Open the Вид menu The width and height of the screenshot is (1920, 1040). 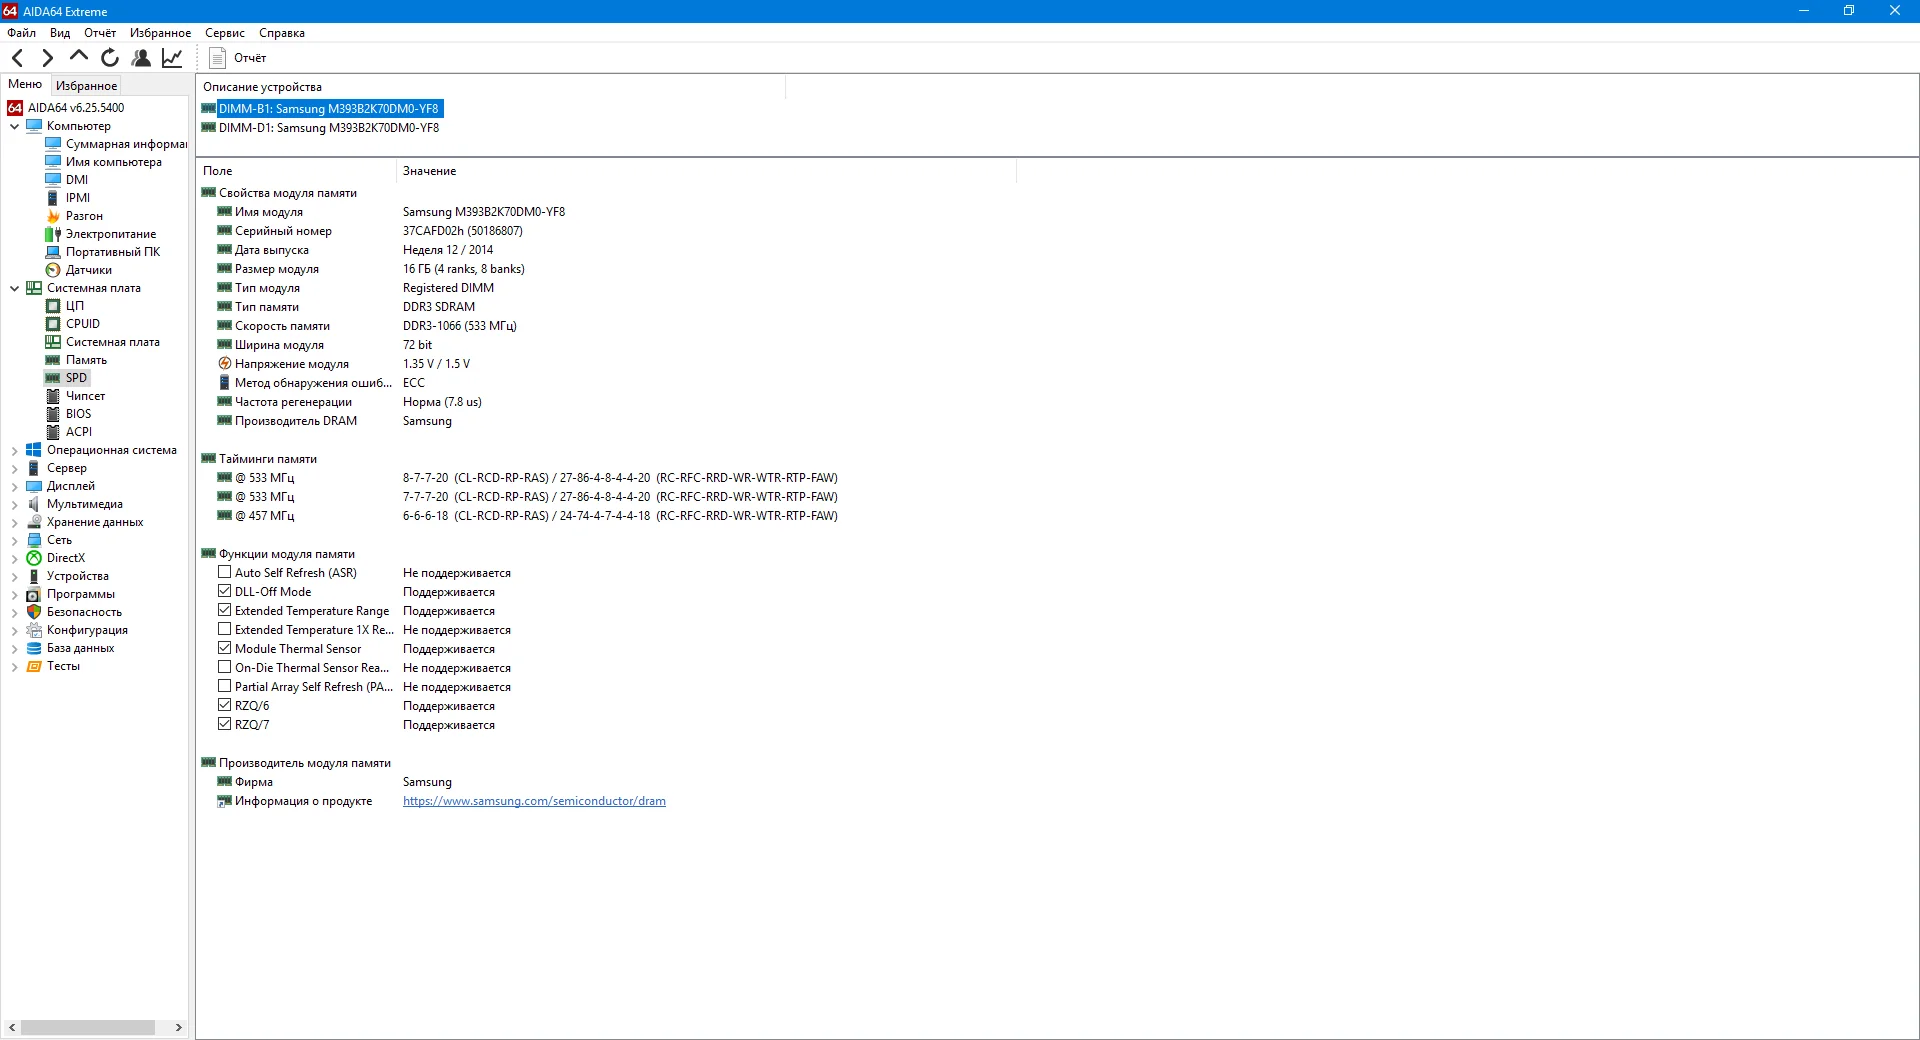click(60, 33)
